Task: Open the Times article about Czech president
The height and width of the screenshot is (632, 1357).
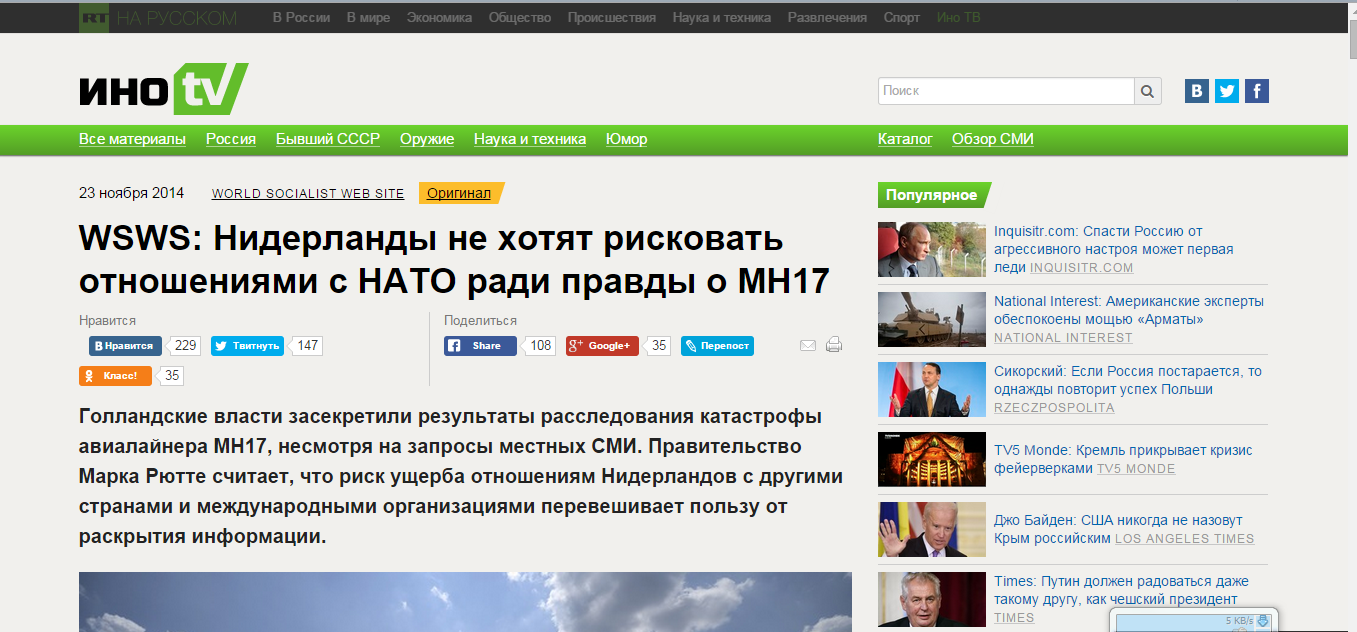Action: [x=1121, y=590]
